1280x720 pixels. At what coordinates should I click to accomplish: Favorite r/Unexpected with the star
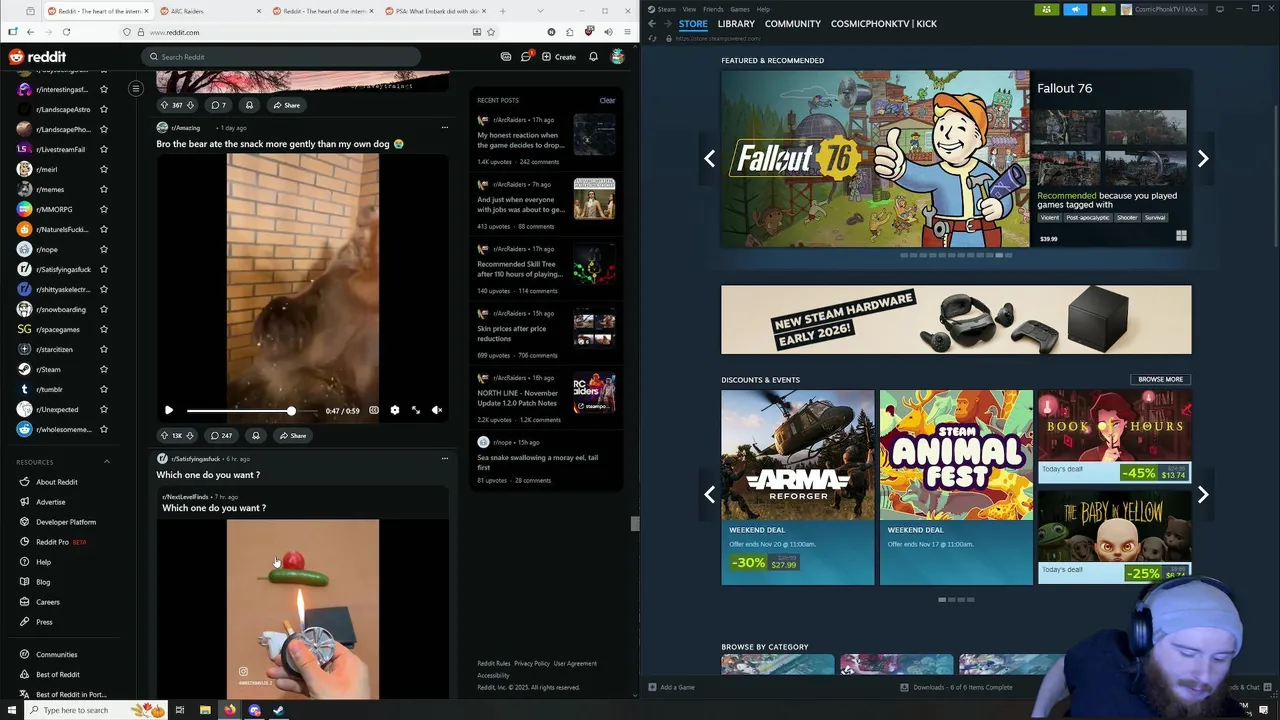pos(104,409)
